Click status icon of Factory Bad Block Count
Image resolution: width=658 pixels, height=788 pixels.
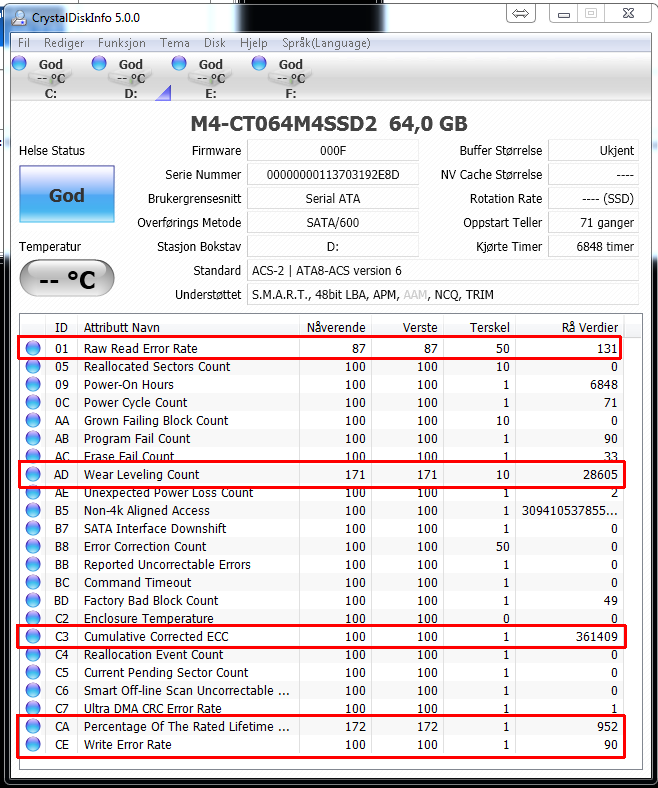[x=33, y=600]
